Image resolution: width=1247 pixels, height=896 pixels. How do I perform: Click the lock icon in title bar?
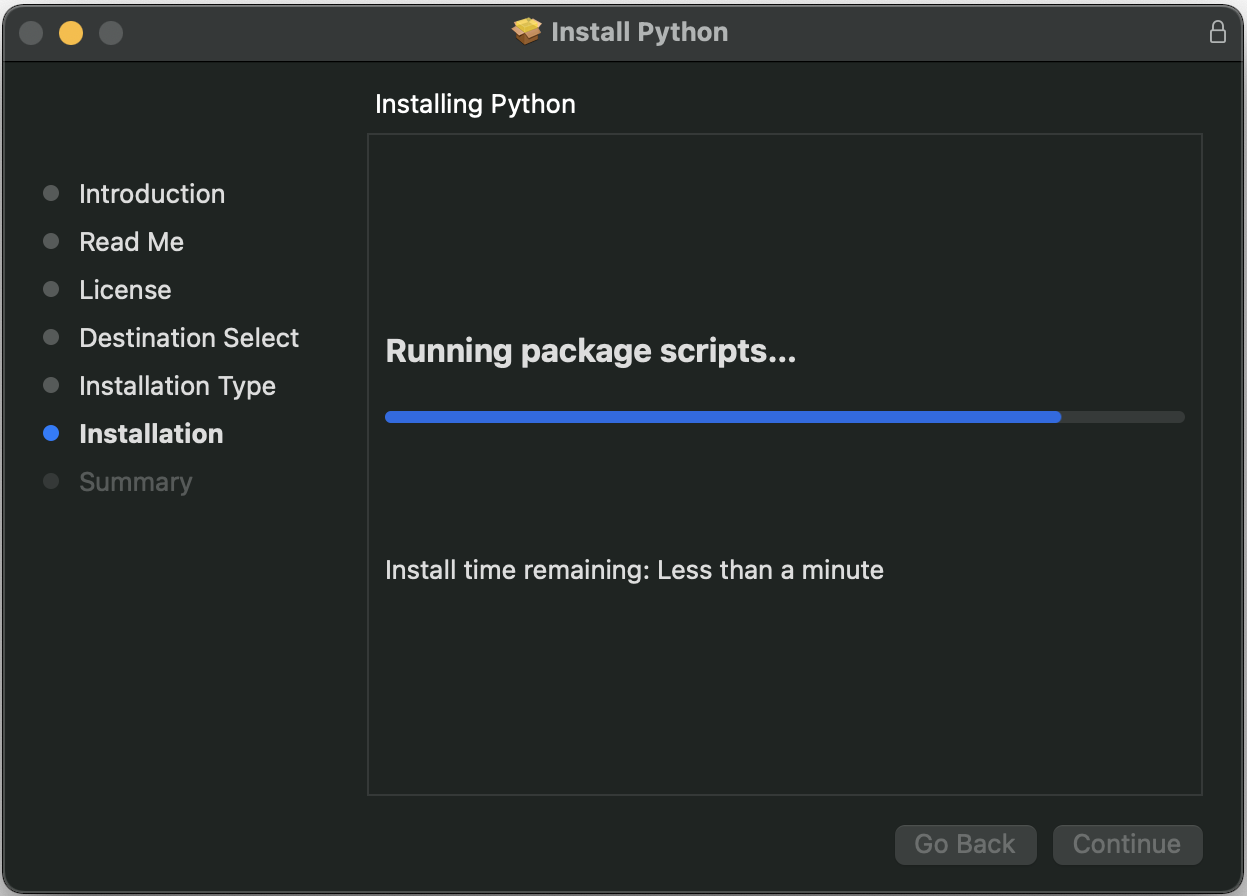pos(1217,32)
